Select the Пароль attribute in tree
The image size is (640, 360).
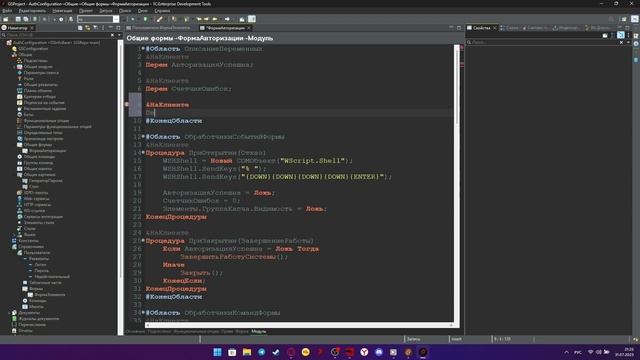pos(41,271)
